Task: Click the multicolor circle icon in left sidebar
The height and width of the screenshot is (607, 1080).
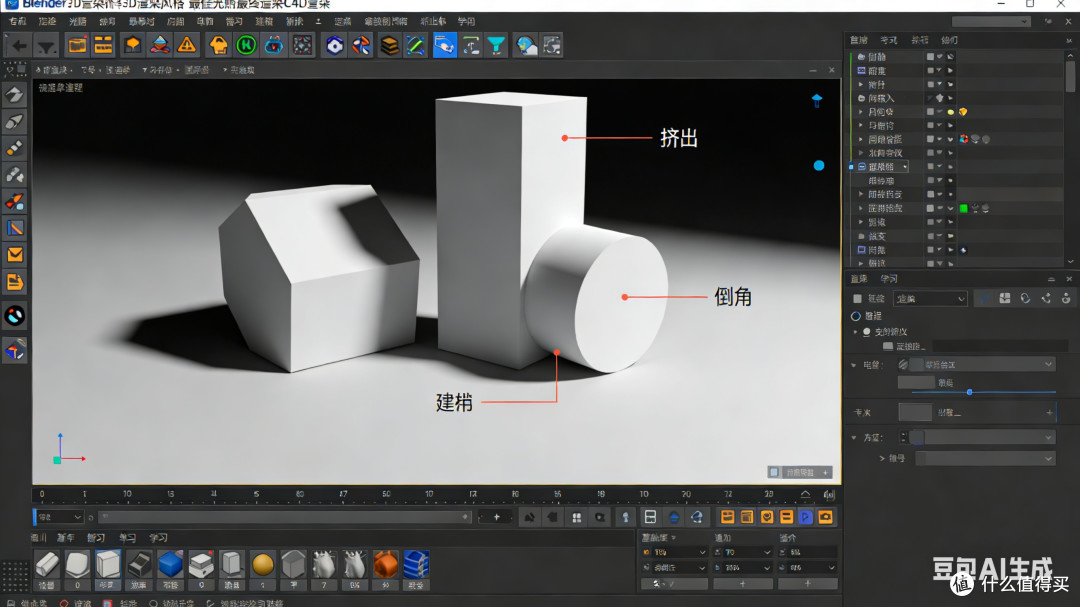Action: [x=14, y=316]
